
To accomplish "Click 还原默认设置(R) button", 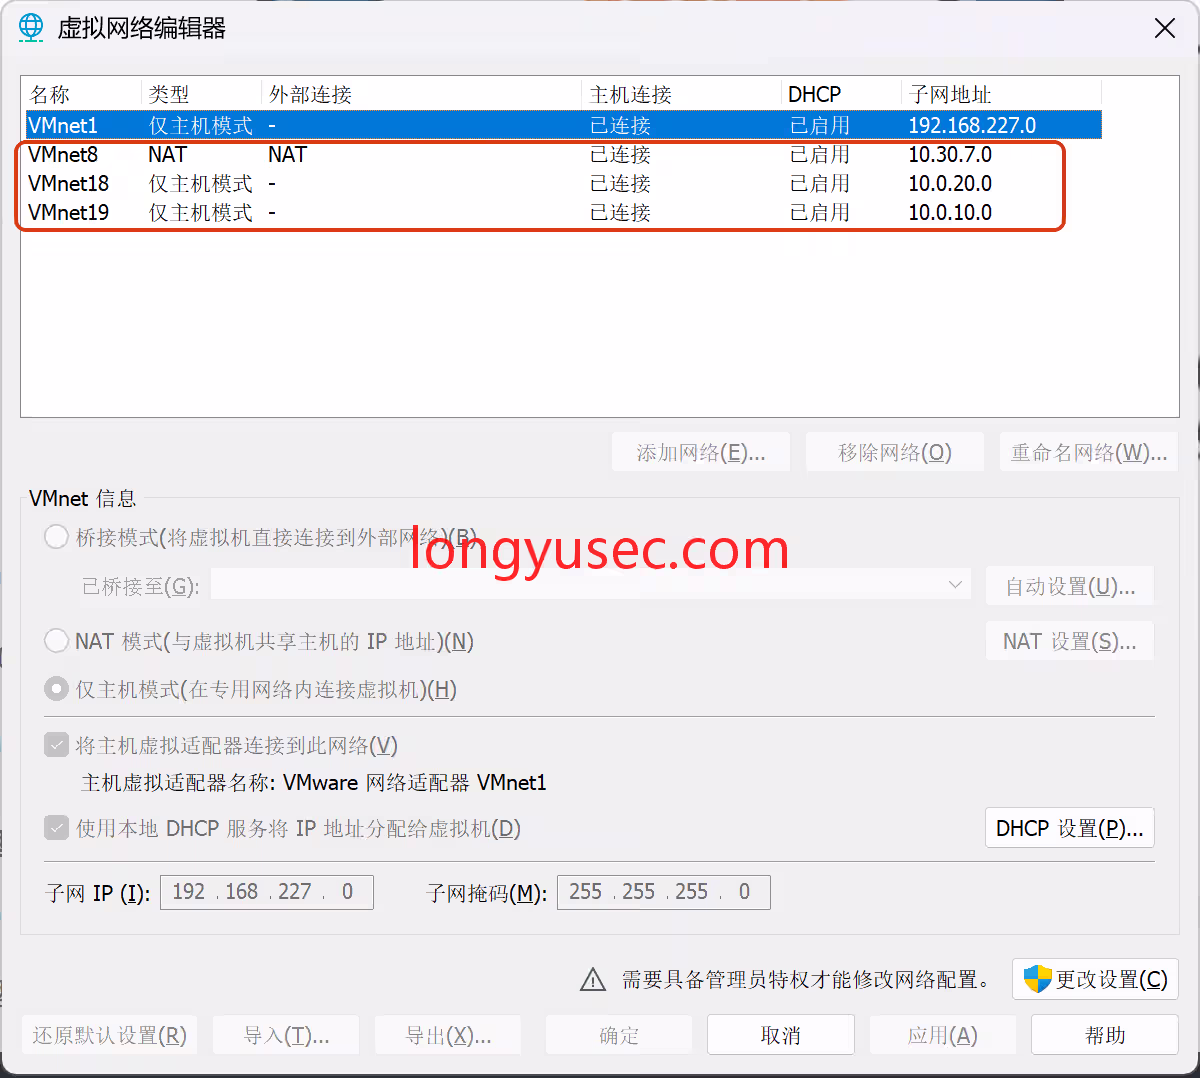I will tap(109, 1035).
